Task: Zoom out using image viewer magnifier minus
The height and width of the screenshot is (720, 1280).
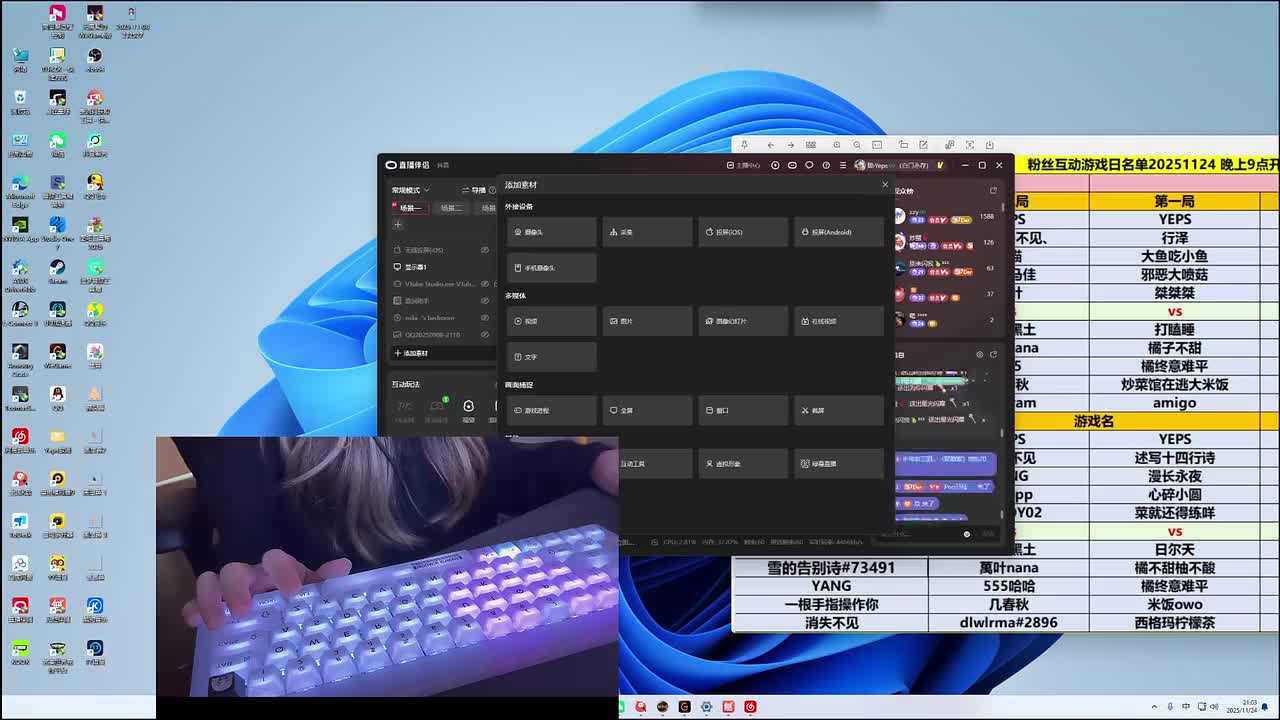Action: (857, 145)
